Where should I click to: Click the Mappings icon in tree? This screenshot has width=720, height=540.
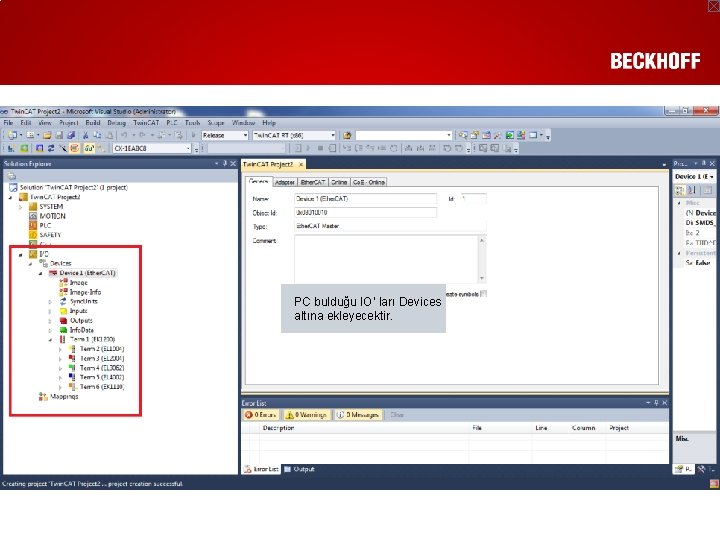click(43, 396)
